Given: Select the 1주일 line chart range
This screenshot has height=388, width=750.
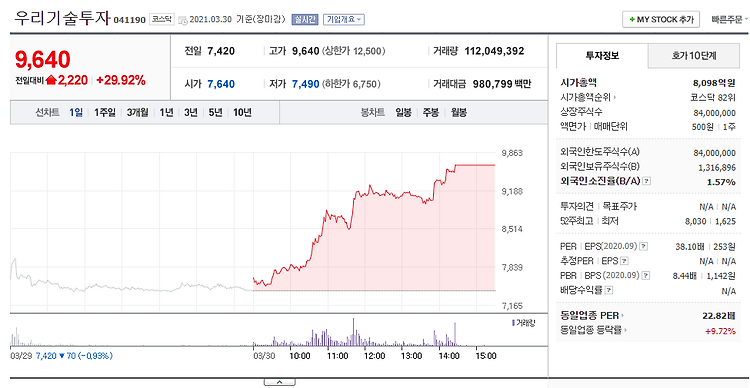Looking at the screenshot, I should (x=105, y=113).
